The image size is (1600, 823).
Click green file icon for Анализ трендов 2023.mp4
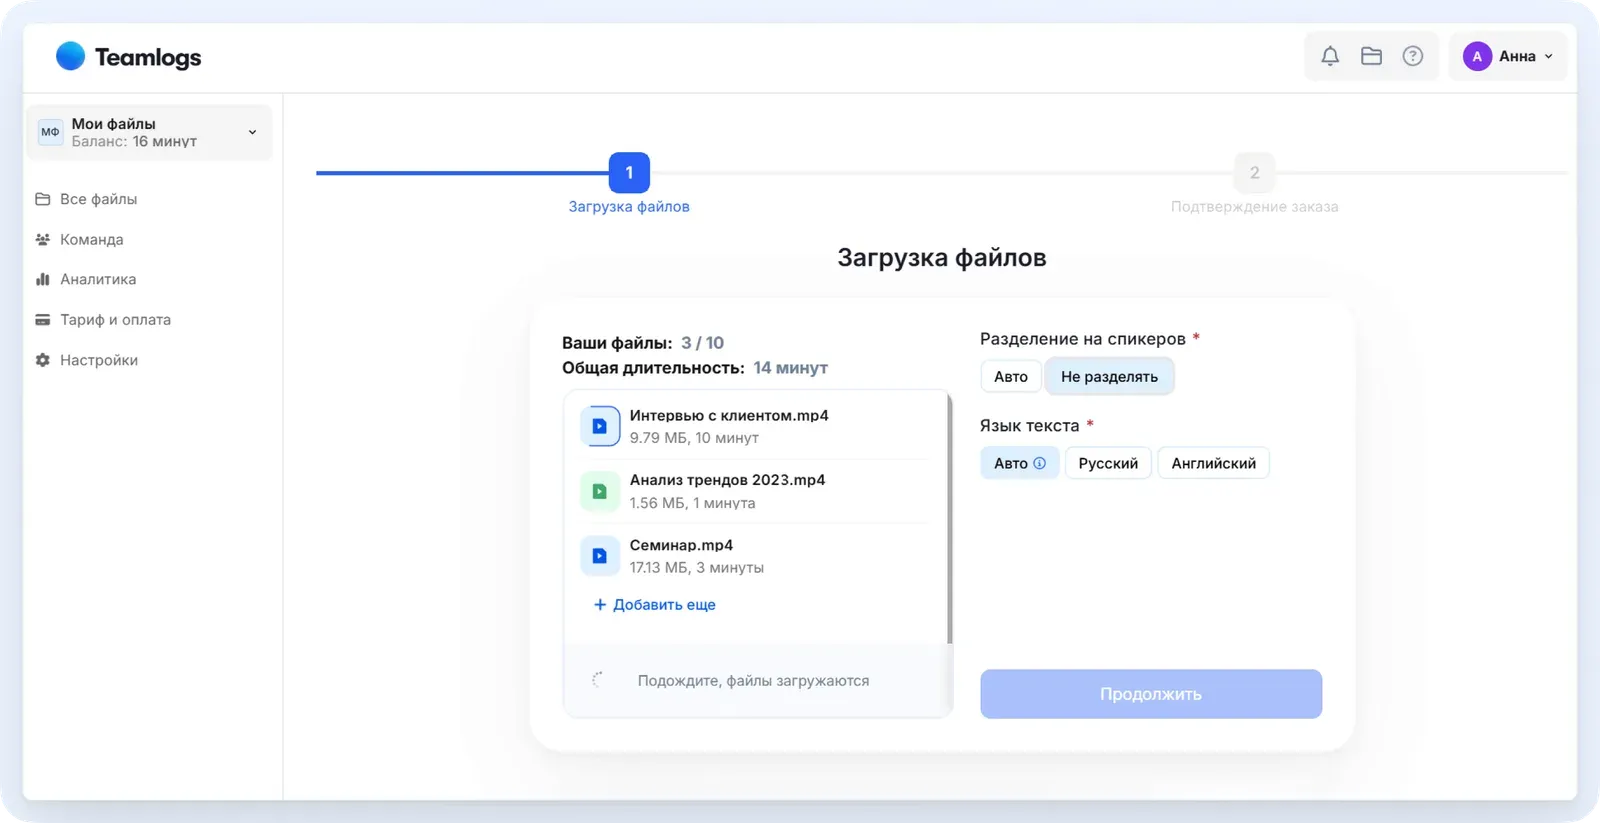[x=599, y=491]
